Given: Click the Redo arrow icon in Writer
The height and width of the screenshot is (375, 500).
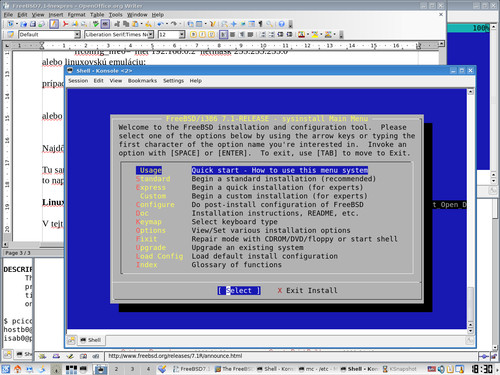Looking at the screenshot, I should (x=174, y=24).
